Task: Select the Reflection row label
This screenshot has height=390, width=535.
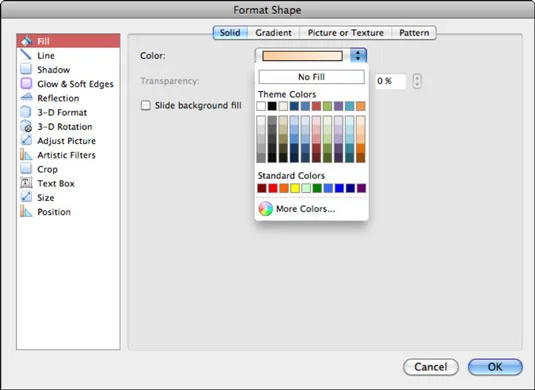Action: 58,98
